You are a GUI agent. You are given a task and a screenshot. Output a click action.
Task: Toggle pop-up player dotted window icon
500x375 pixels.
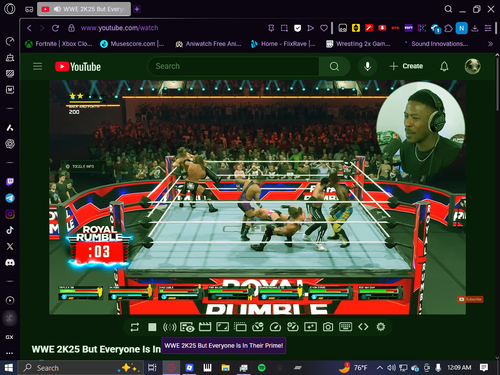240,327
